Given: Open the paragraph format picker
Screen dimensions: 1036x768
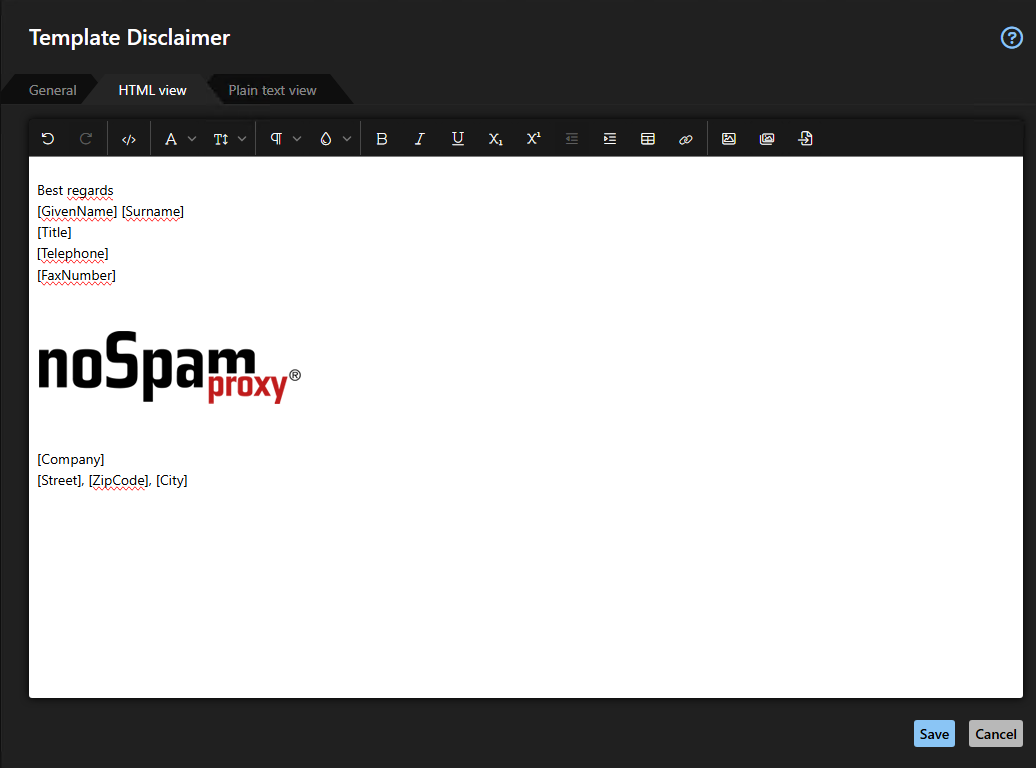Looking at the screenshot, I should (x=276, y=139).
